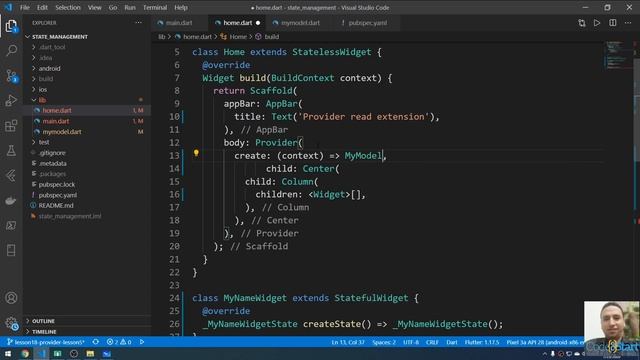The image size is (640, 360).
Task: Open pubspec.lock in the file tree
Action: click(56, 184)
